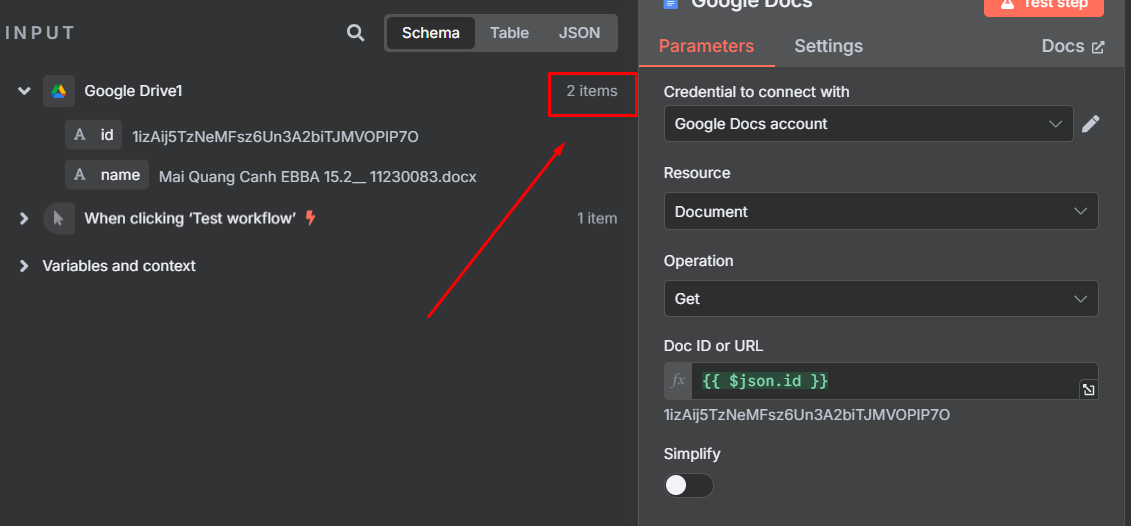1131x526 pixels.
Task: Select the id field pill
Action: pos(93,135)
